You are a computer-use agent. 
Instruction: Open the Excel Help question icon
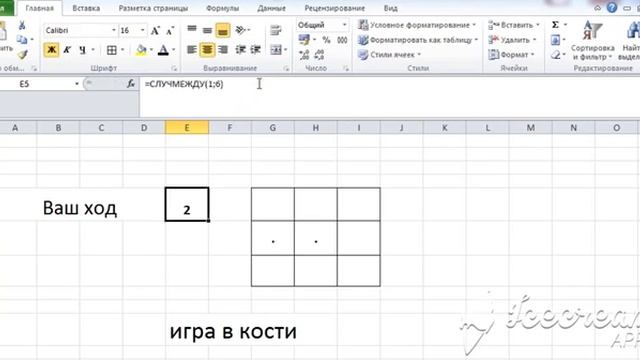pos(611,7)
